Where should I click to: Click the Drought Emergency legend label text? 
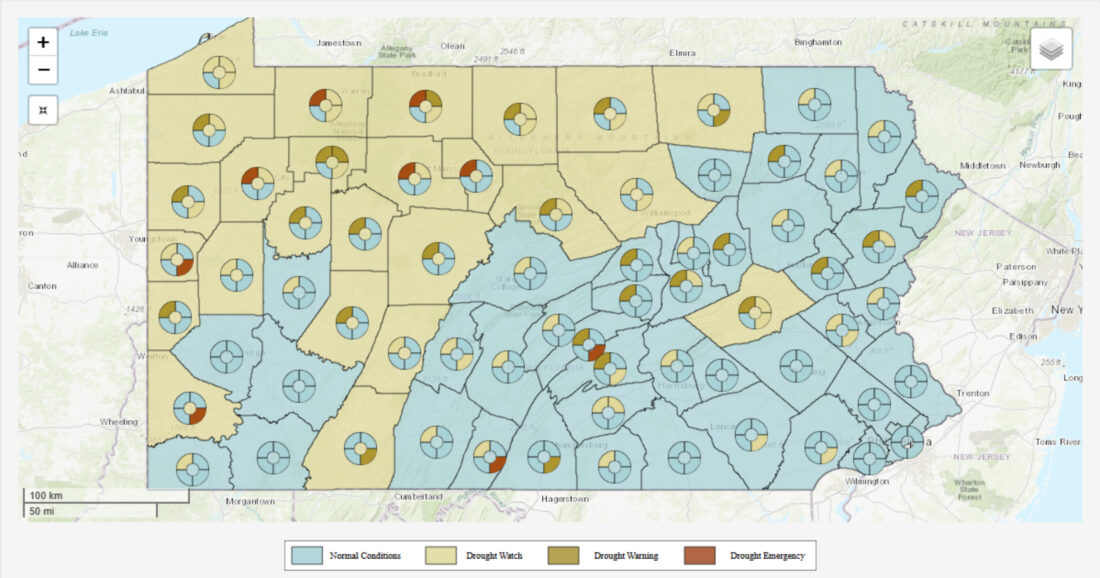click(767, 555)
